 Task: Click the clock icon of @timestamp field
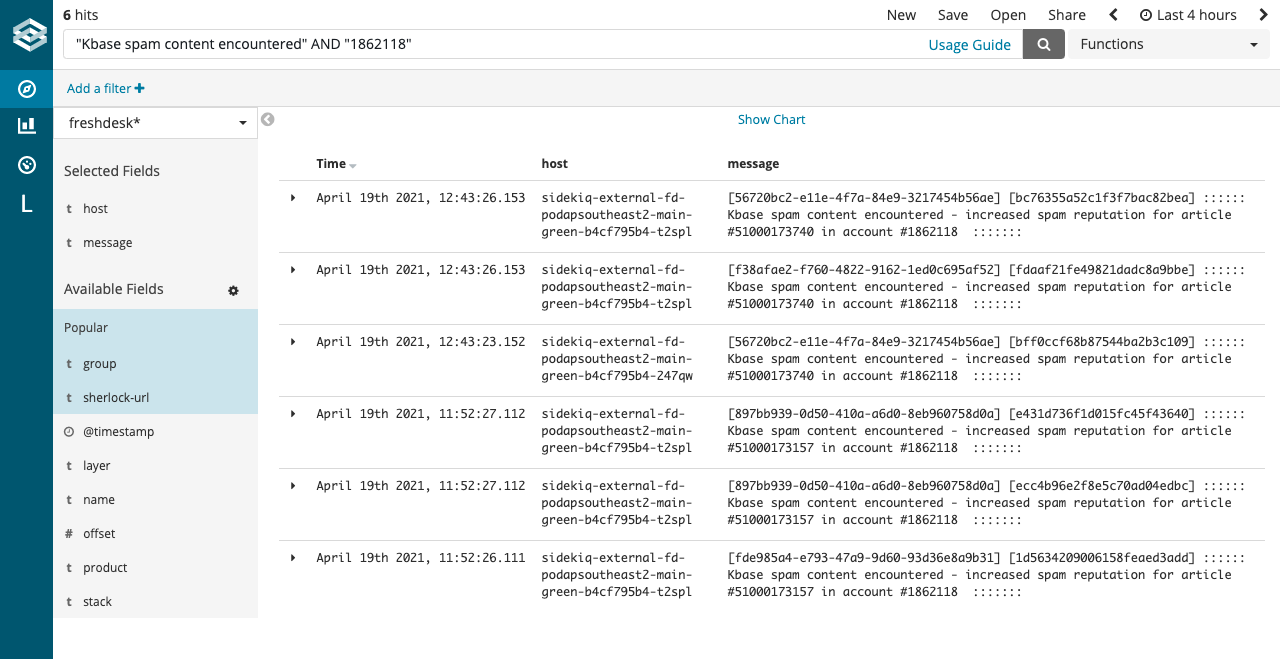click(x=69, y=432)
